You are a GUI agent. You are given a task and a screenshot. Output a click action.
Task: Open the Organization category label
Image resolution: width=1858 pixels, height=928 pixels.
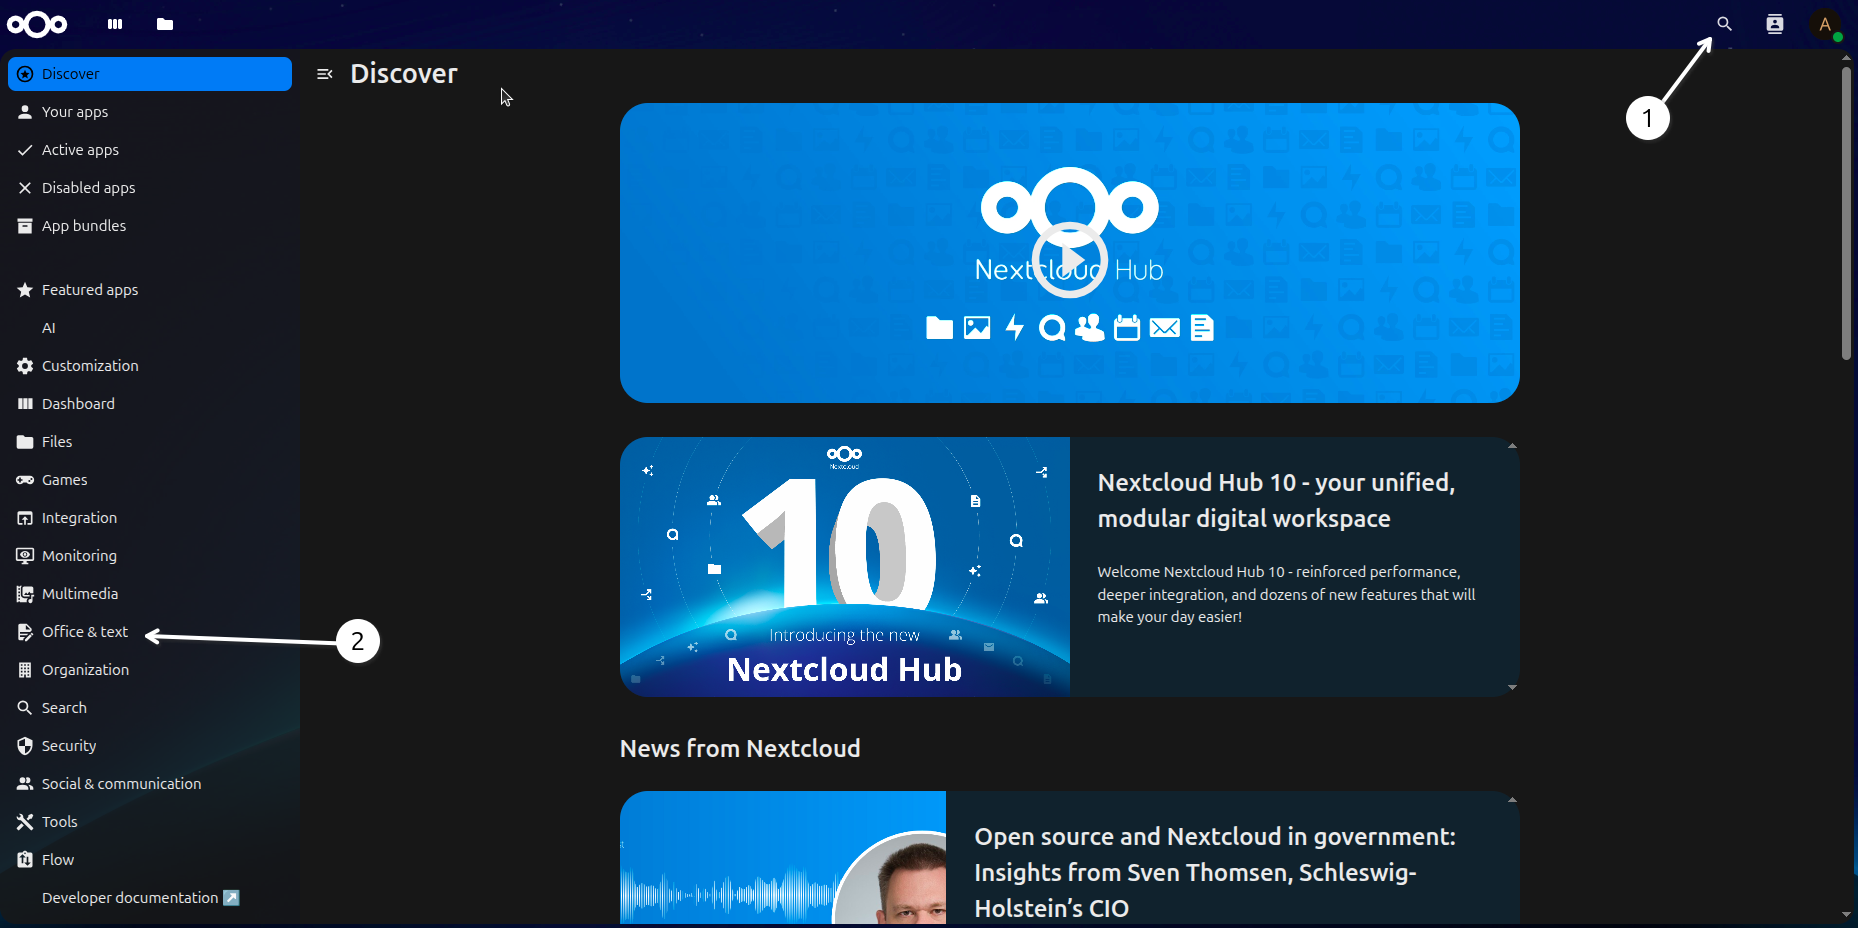(x=85, y=670)
